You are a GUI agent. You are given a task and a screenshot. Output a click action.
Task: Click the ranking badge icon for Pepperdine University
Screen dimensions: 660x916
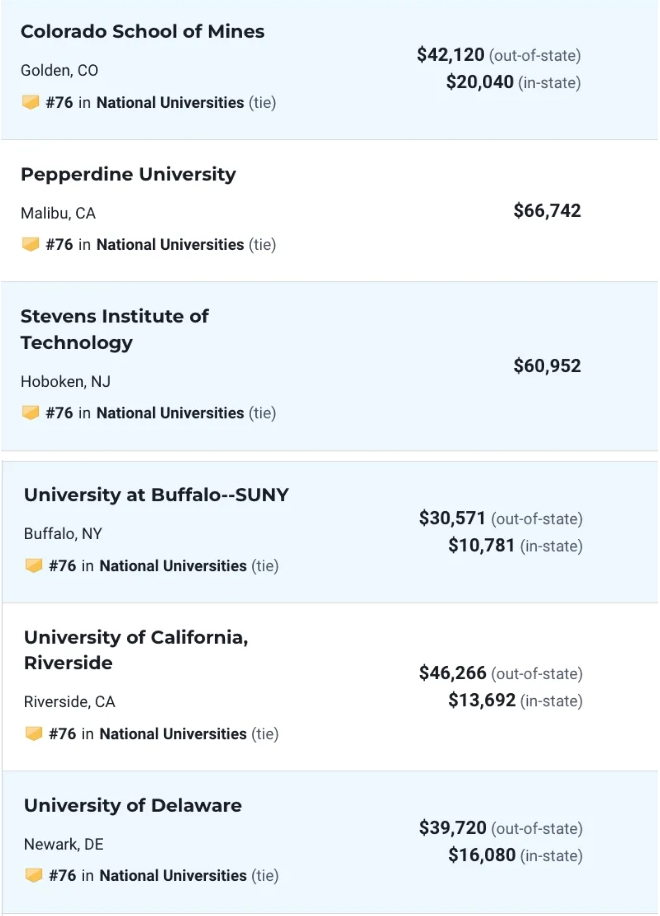[x=30, y=244]
